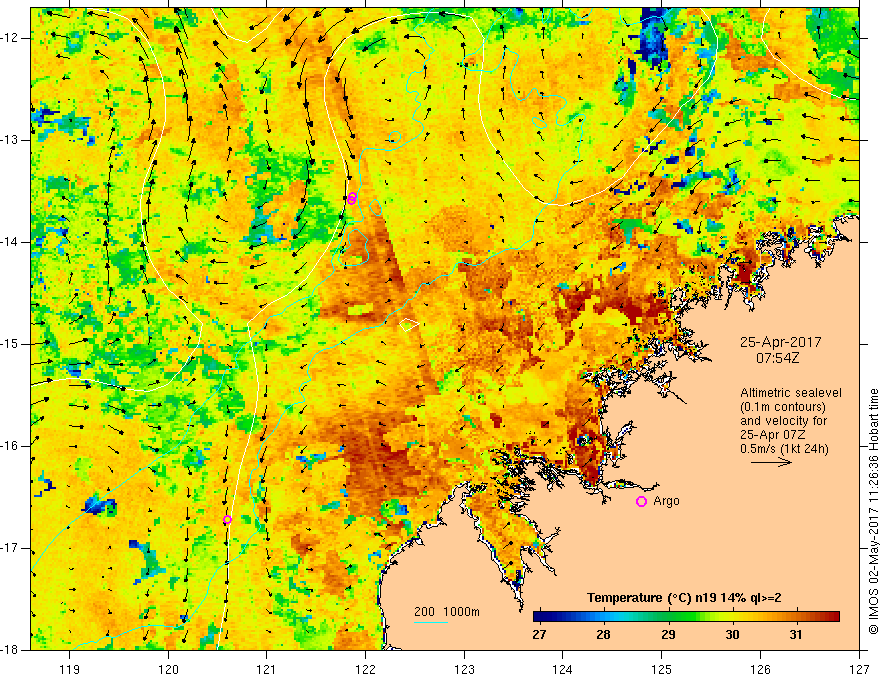Click the longitude axis label 125

point(662,669)
